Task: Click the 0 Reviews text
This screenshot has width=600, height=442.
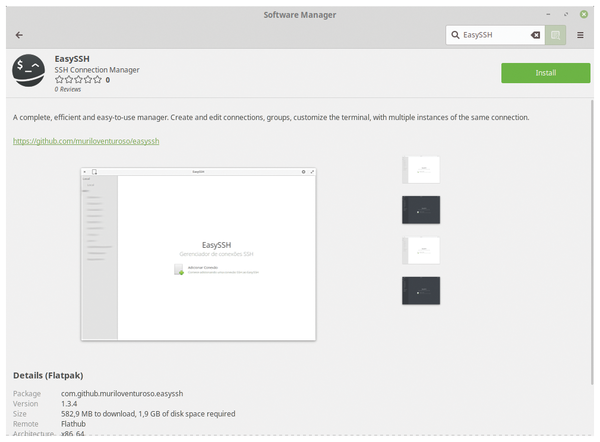Action: coord(68,89)
